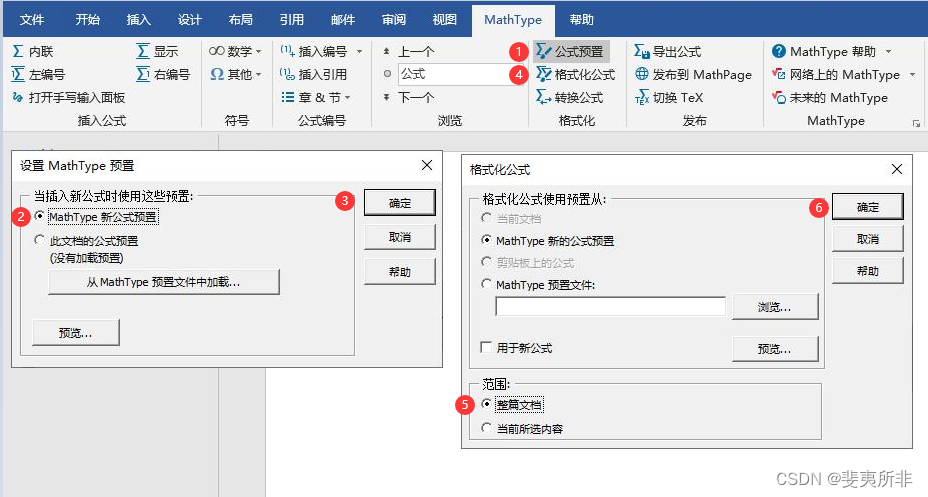The width and height of the screenshot is (928, 497).
Task: Toggle TeX with 切换 TeX
Action: 669,98
